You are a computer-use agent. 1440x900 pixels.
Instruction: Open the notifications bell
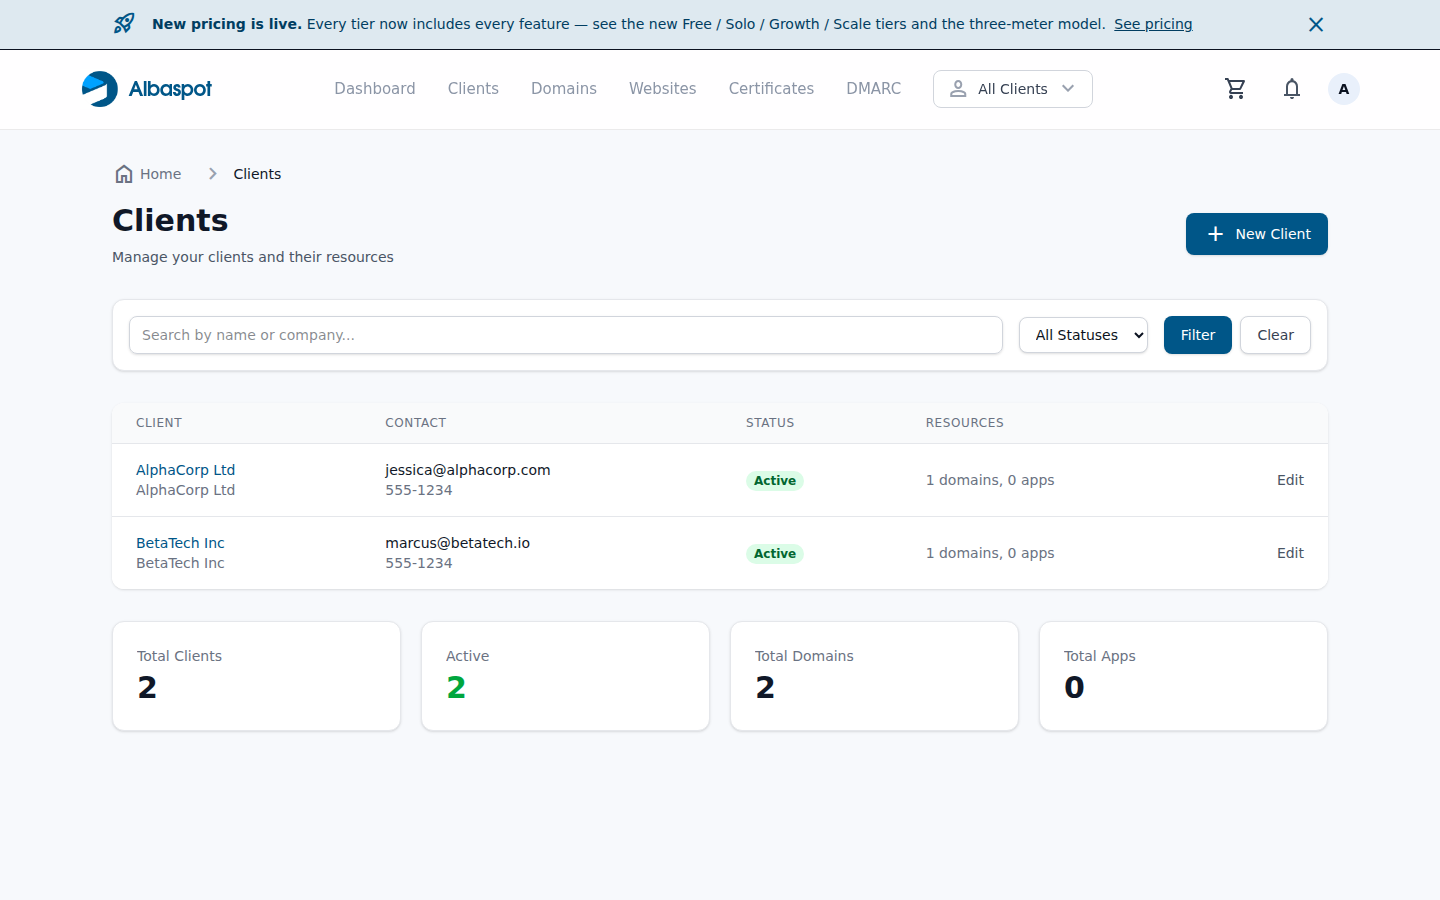1292,89
